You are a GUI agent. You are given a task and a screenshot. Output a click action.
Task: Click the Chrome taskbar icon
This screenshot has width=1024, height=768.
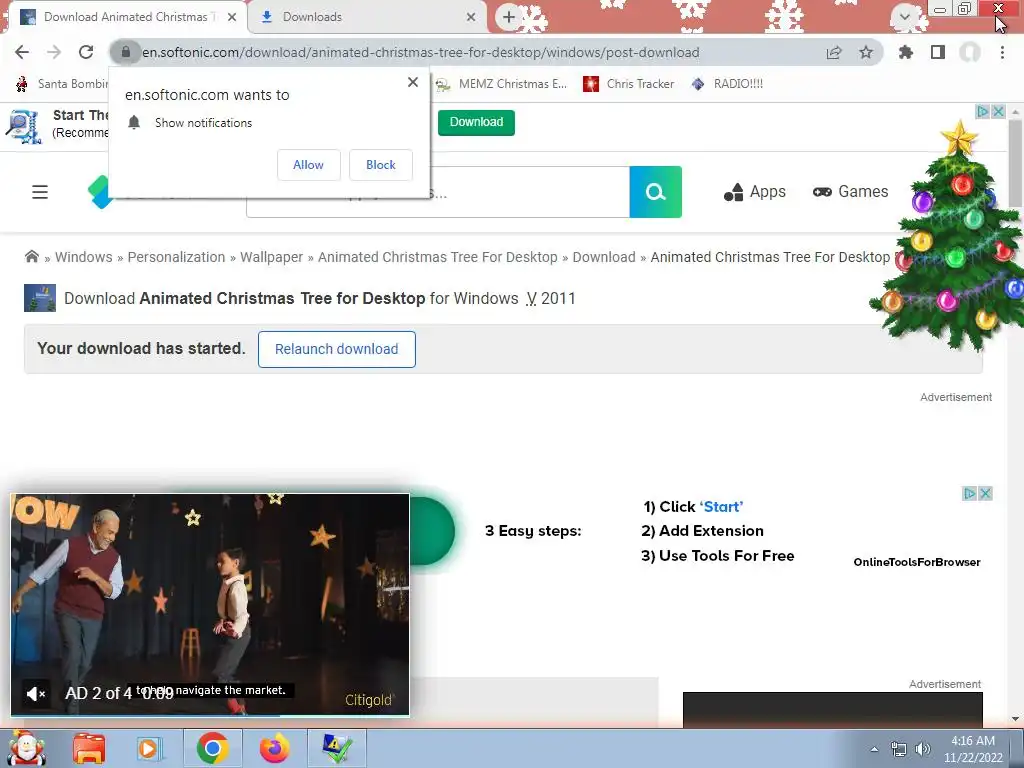(212, 748)
